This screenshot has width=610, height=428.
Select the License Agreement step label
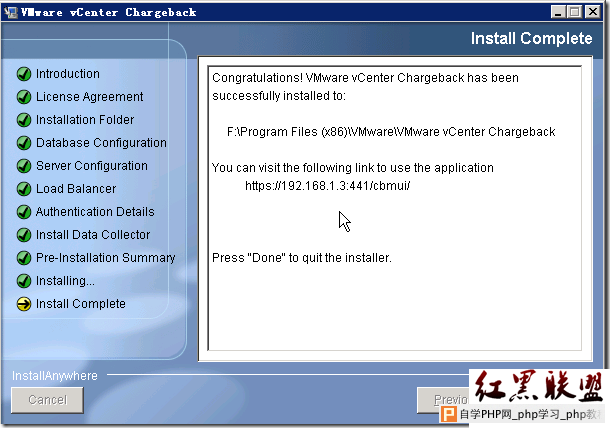(x=89, y=96)
